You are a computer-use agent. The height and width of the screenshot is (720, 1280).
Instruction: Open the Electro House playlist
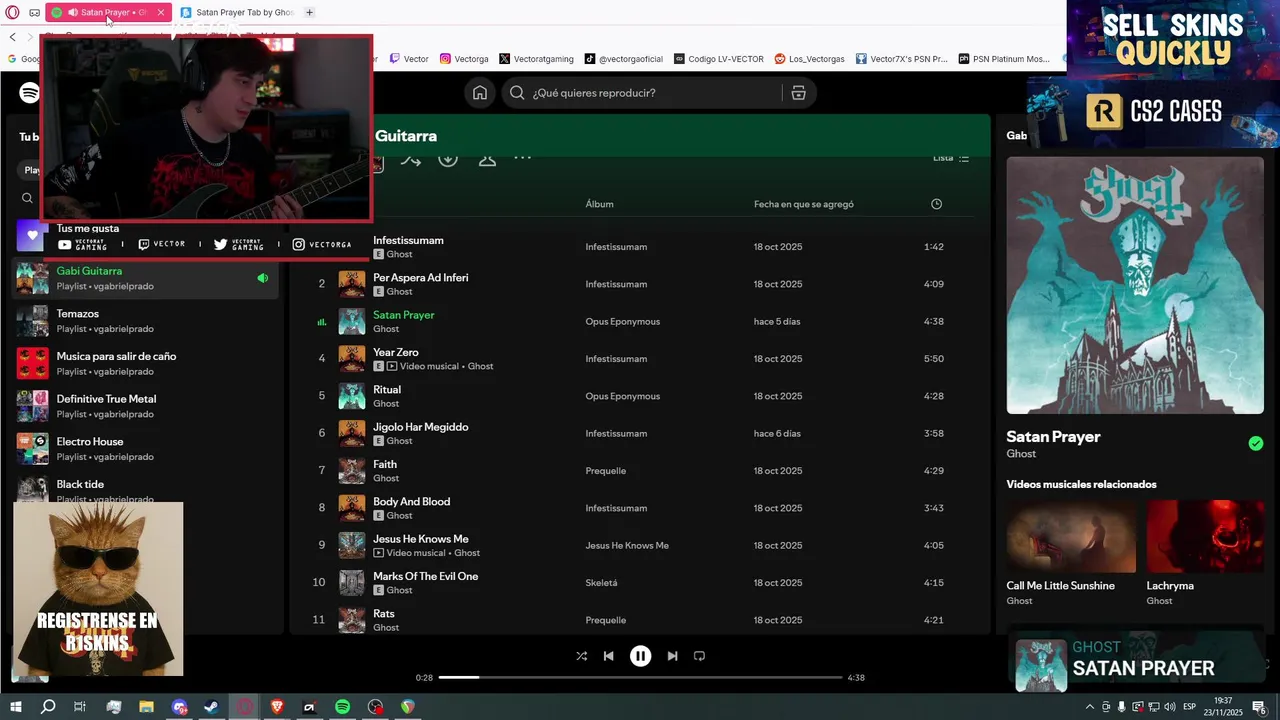click(x=146, y=449)
